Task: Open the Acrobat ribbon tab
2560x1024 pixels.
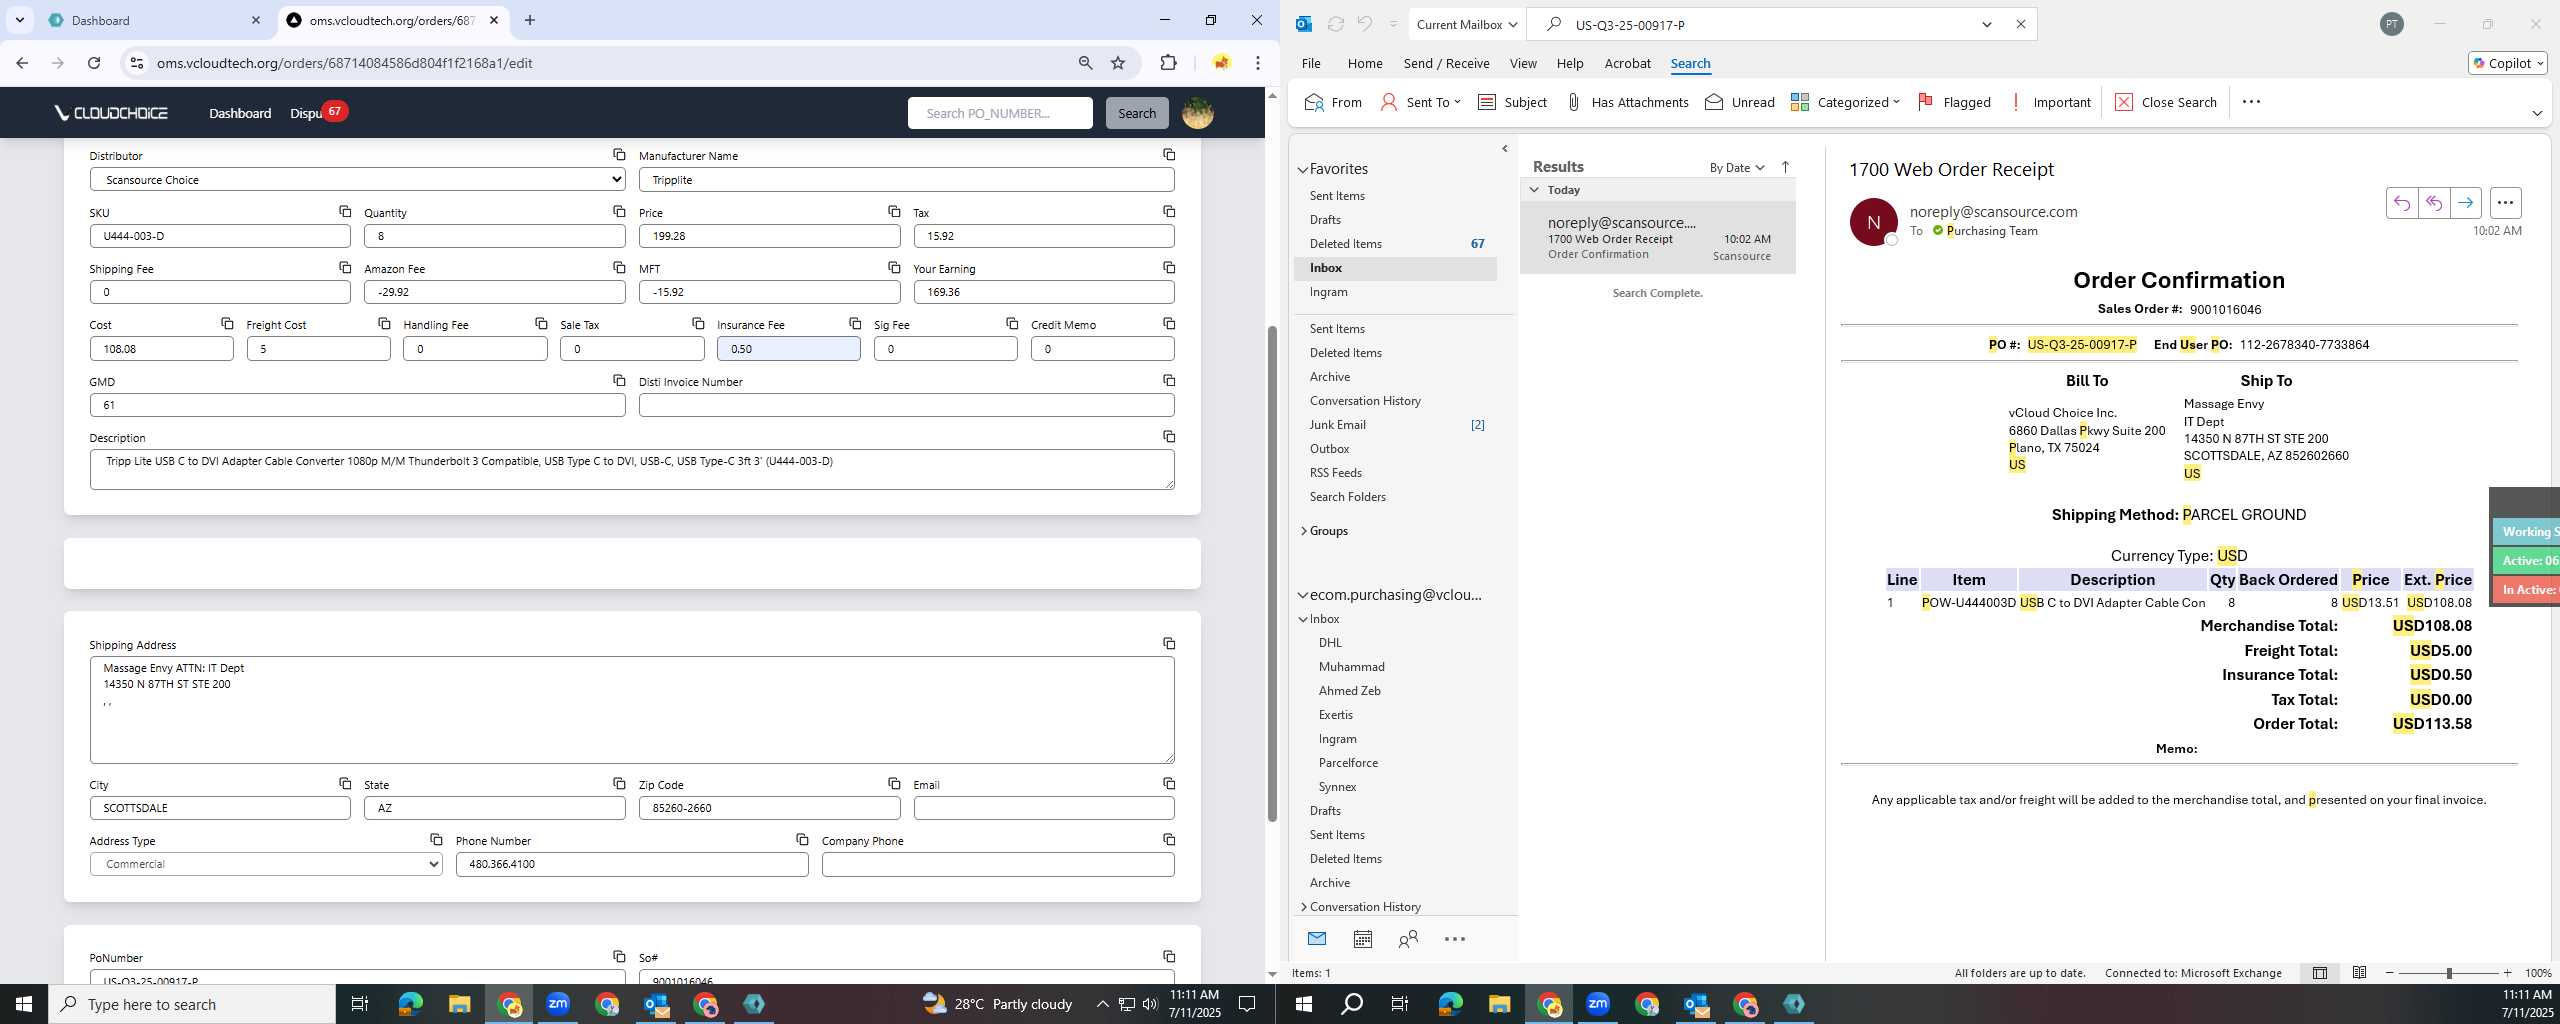Action: coord(1627,63)
